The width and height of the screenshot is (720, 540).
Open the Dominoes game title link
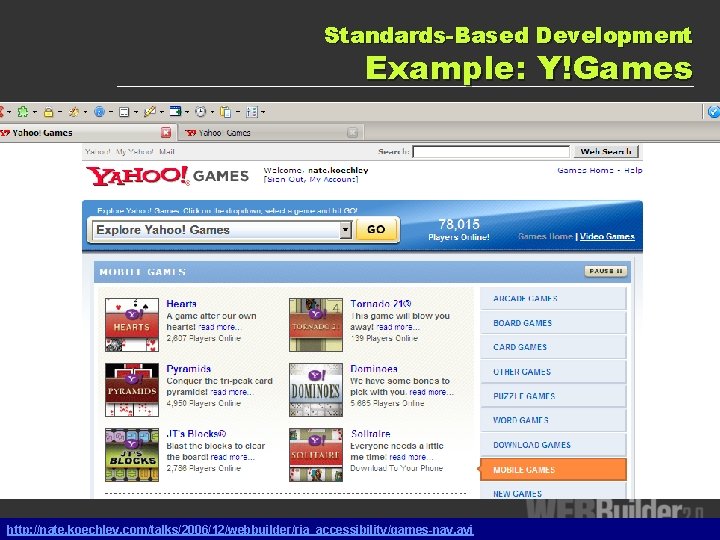click(374, 369)
